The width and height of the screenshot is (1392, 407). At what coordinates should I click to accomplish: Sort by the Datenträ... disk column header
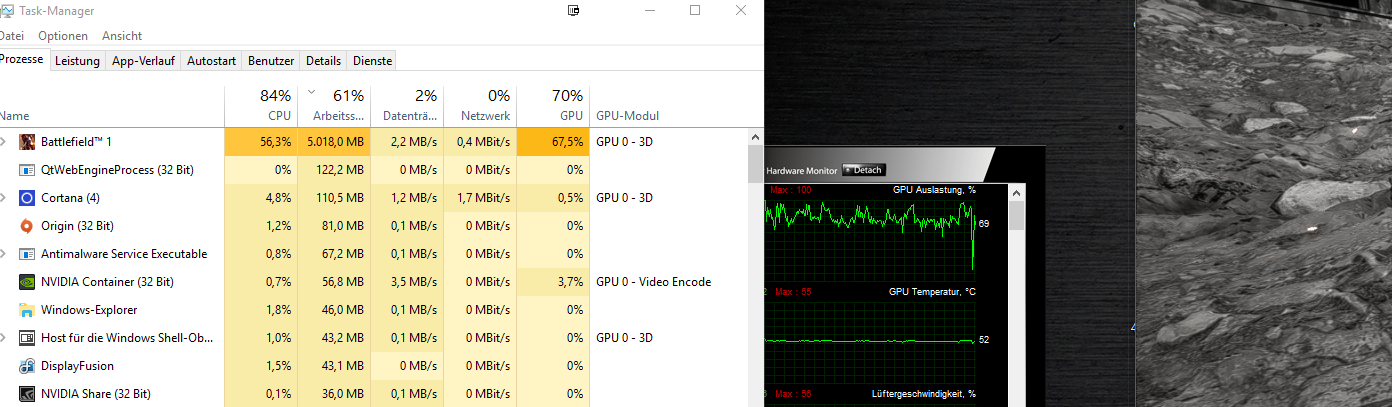click(407, 106)
